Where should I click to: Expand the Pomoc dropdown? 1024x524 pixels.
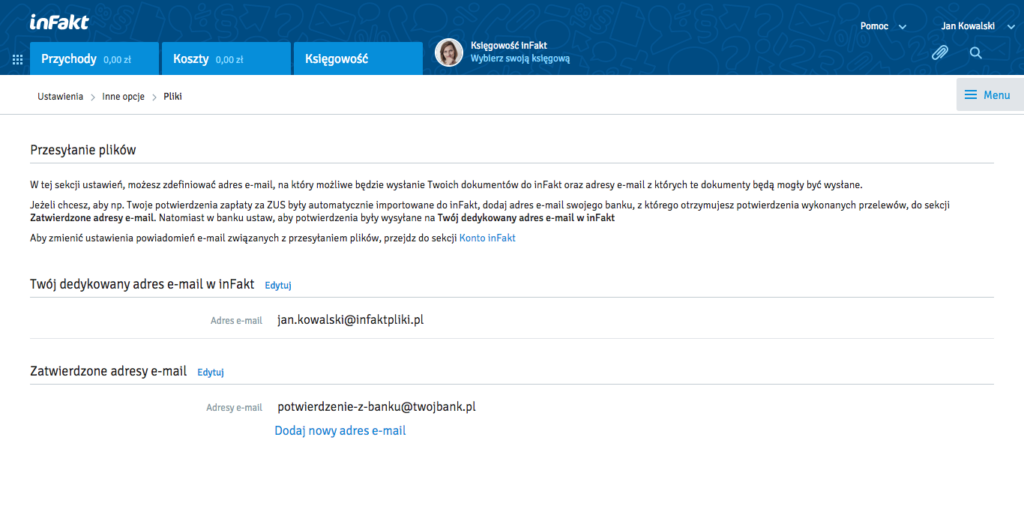[883, 26]
